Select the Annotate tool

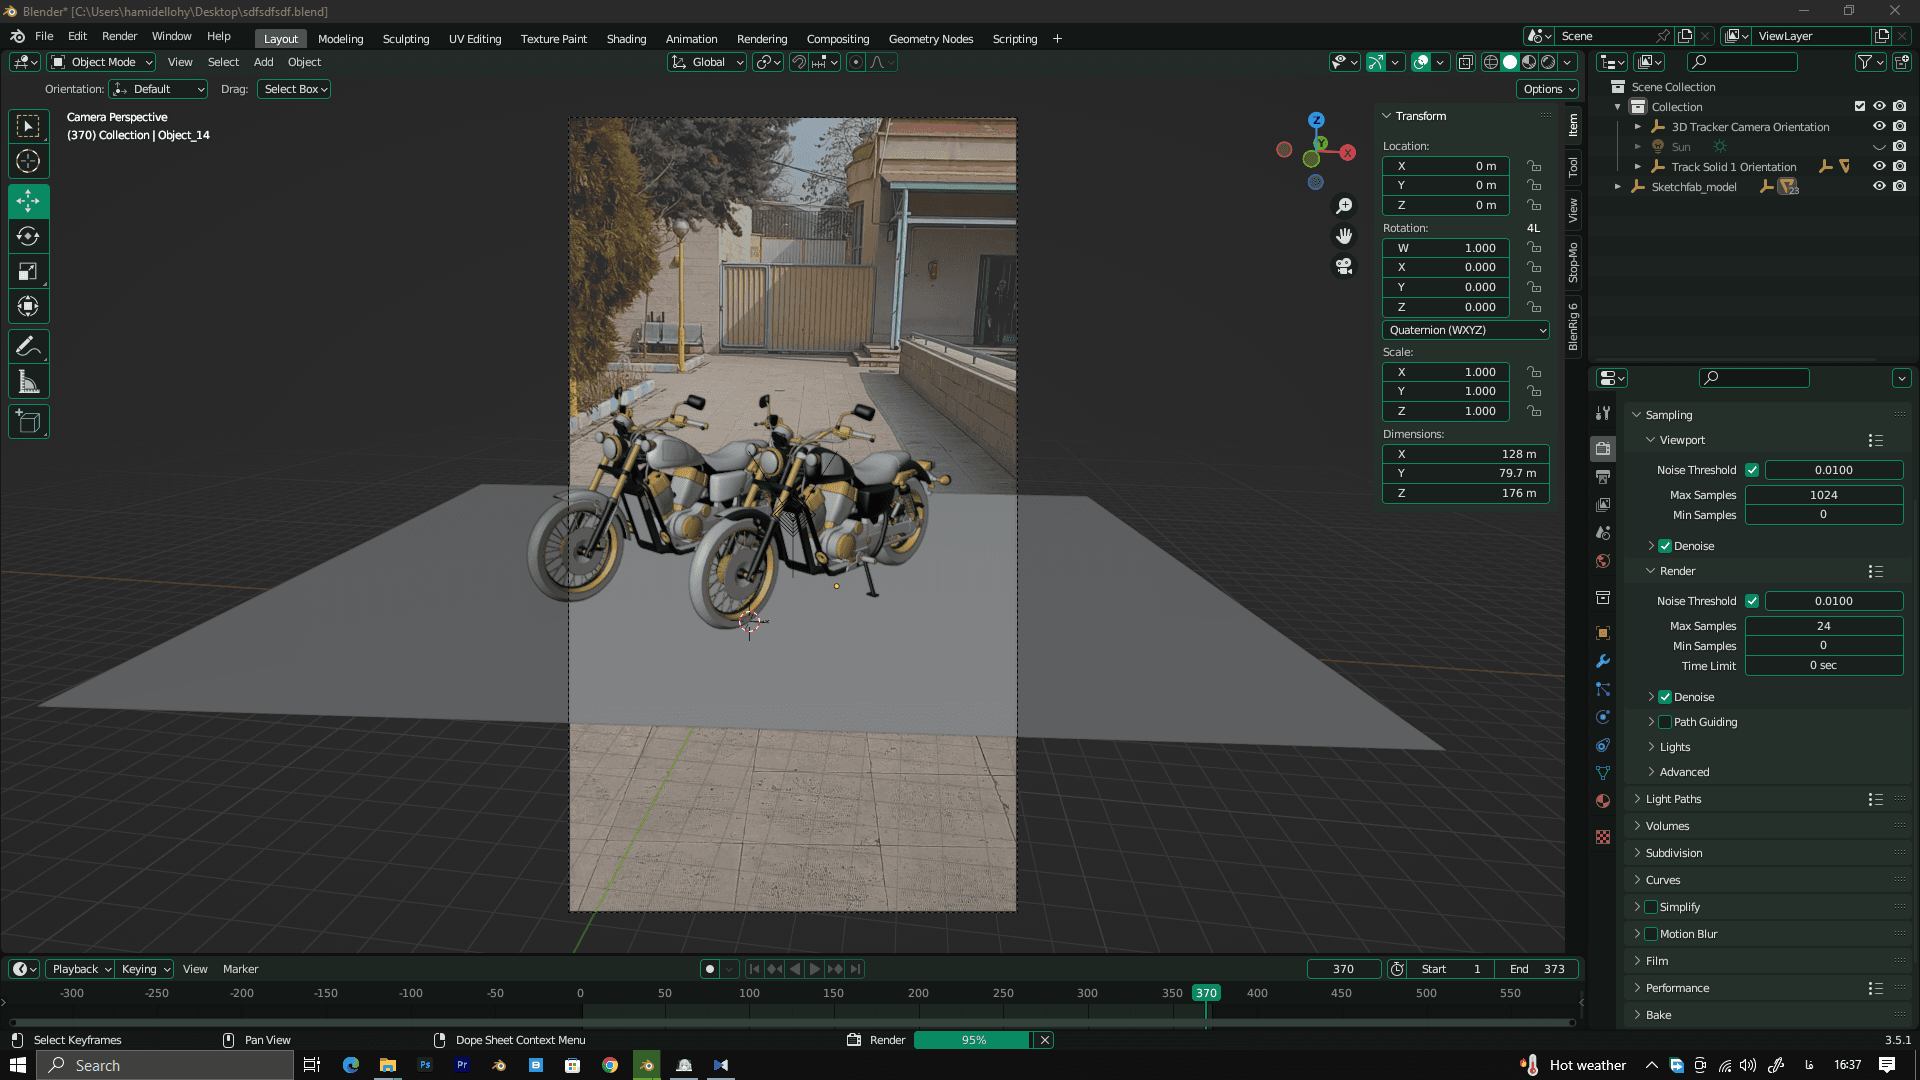(x=28, y=347)
